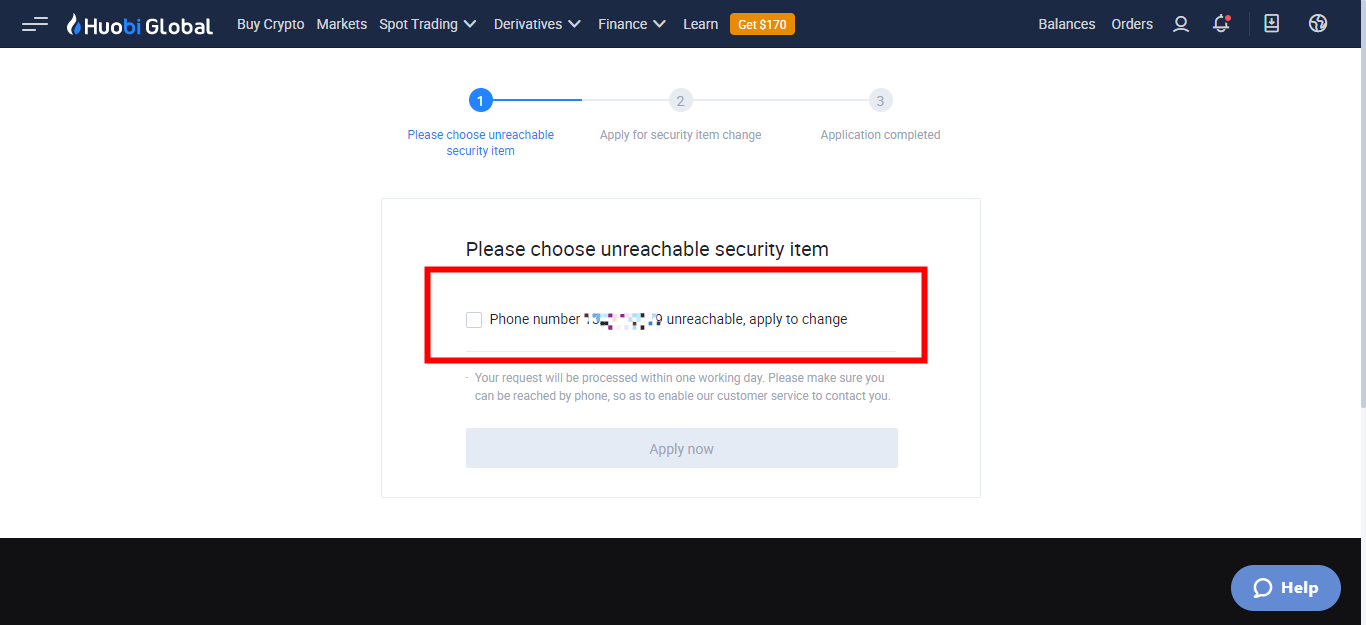Viewport: 1366px width, 625px height.
Task: Click the page vertical scrollbar
Action: pyautogui.click(x=1361, y=230)
